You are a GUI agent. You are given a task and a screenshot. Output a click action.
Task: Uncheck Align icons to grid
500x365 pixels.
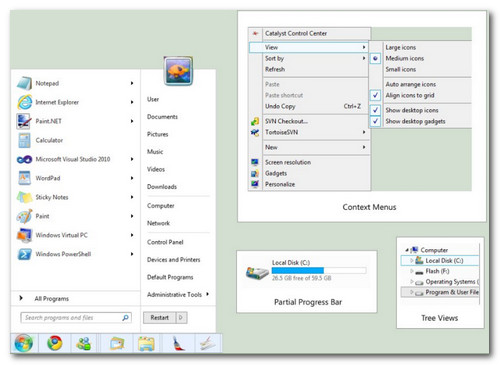375,95
